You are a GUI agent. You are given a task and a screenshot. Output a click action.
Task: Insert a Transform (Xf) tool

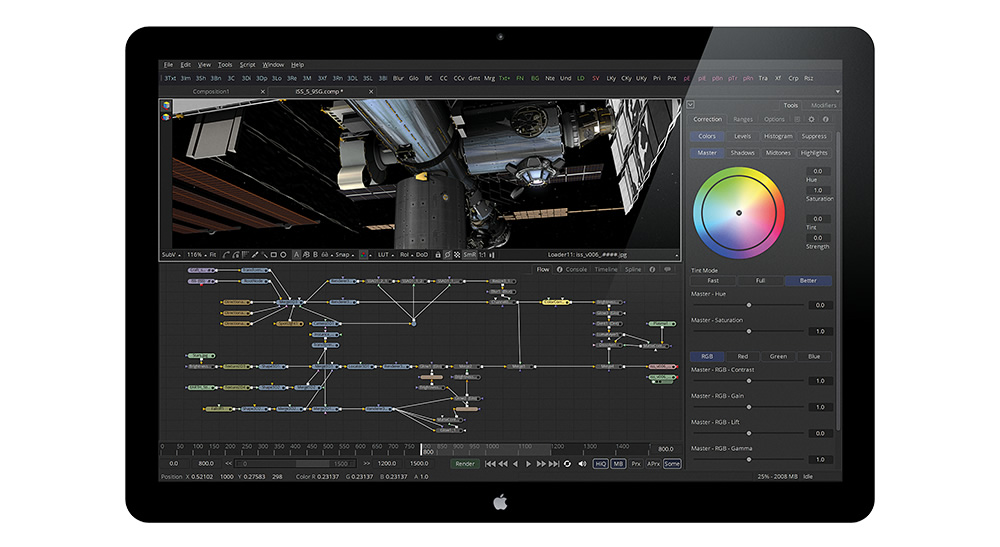pos(778,78)
